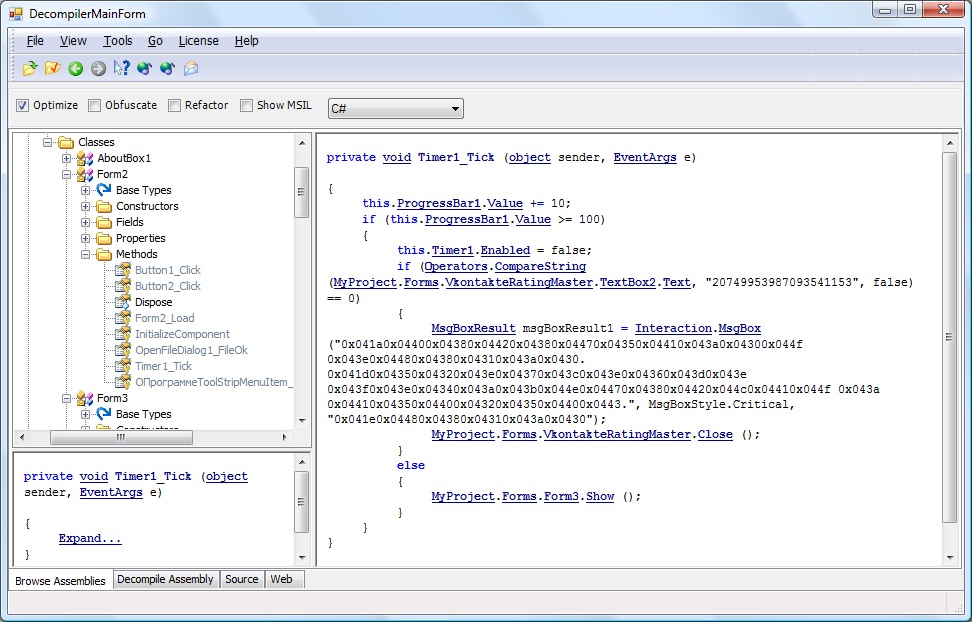Switch to the Source tab

pyautogui.click(x=242, y=579)
